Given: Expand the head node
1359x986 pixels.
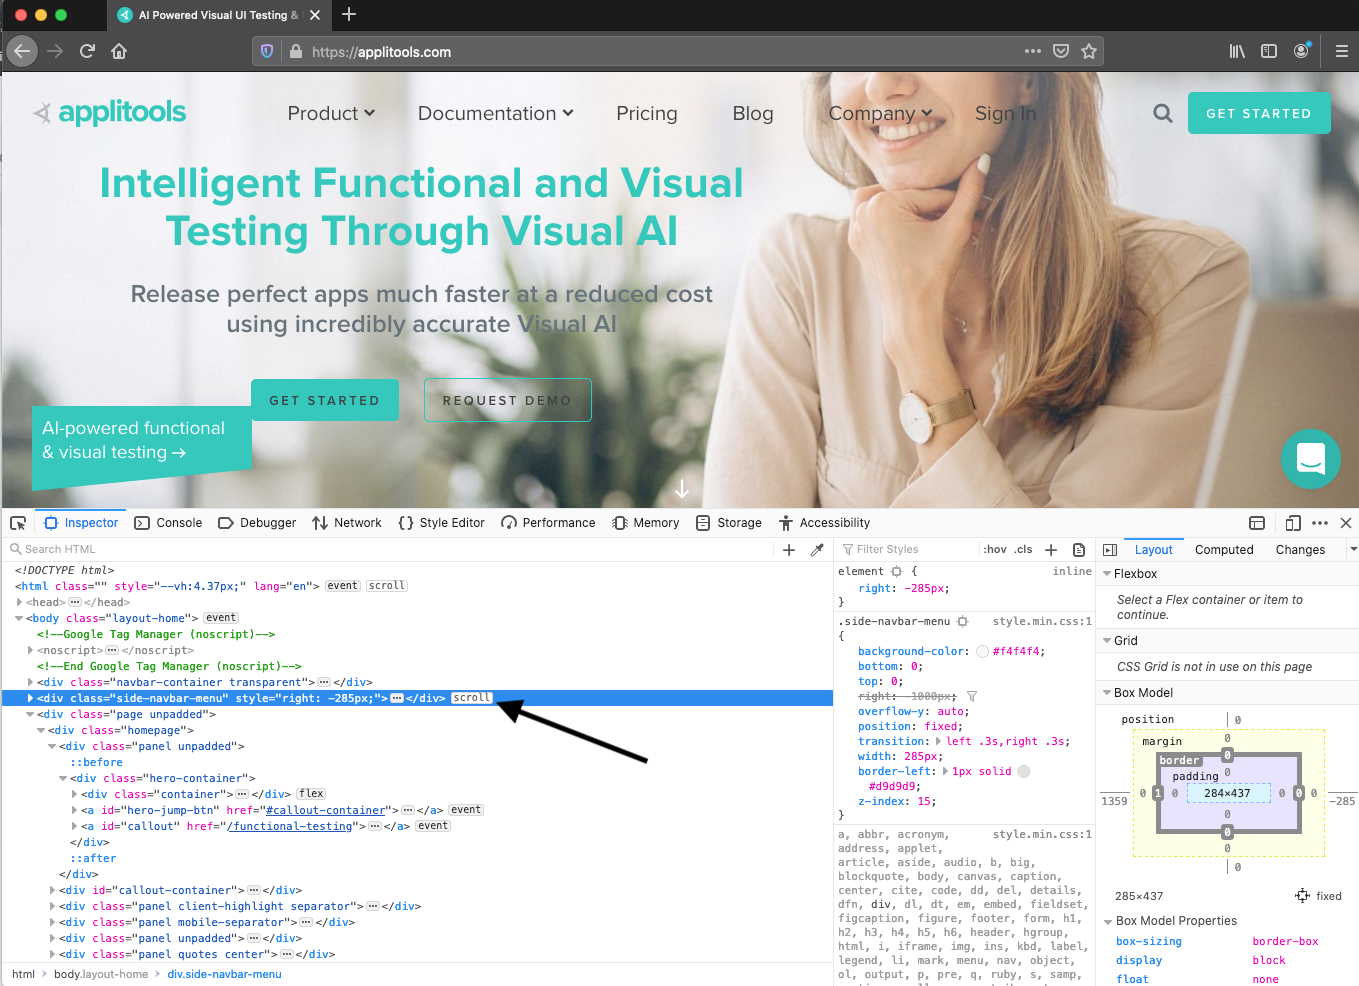Looking at the screenshot, I should tap(20, 602).
